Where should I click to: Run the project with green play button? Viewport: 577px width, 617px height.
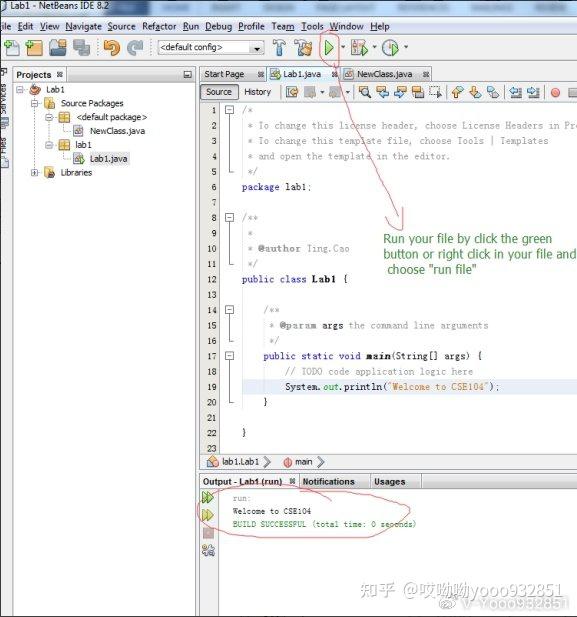[x=329, y=48]
